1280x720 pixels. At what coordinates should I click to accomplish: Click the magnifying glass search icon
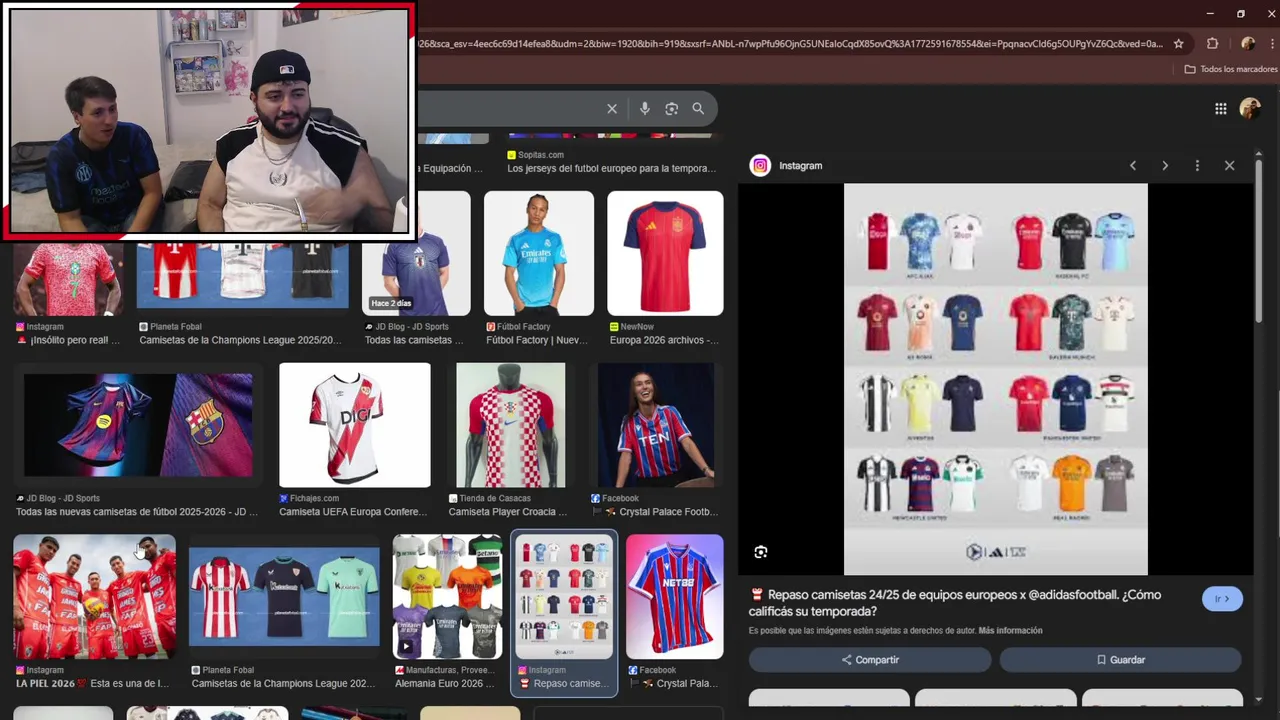tap(698, 109)
